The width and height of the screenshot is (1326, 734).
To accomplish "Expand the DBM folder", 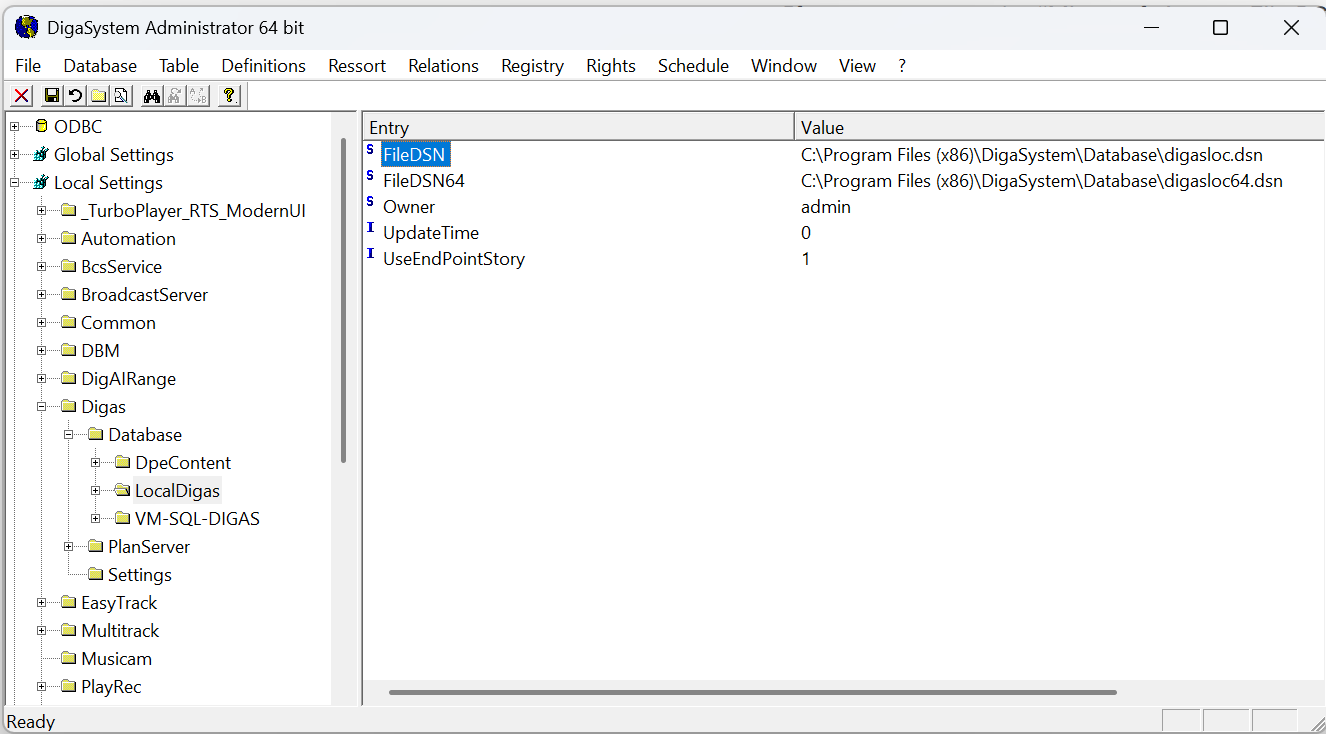I will coord(42,351).
